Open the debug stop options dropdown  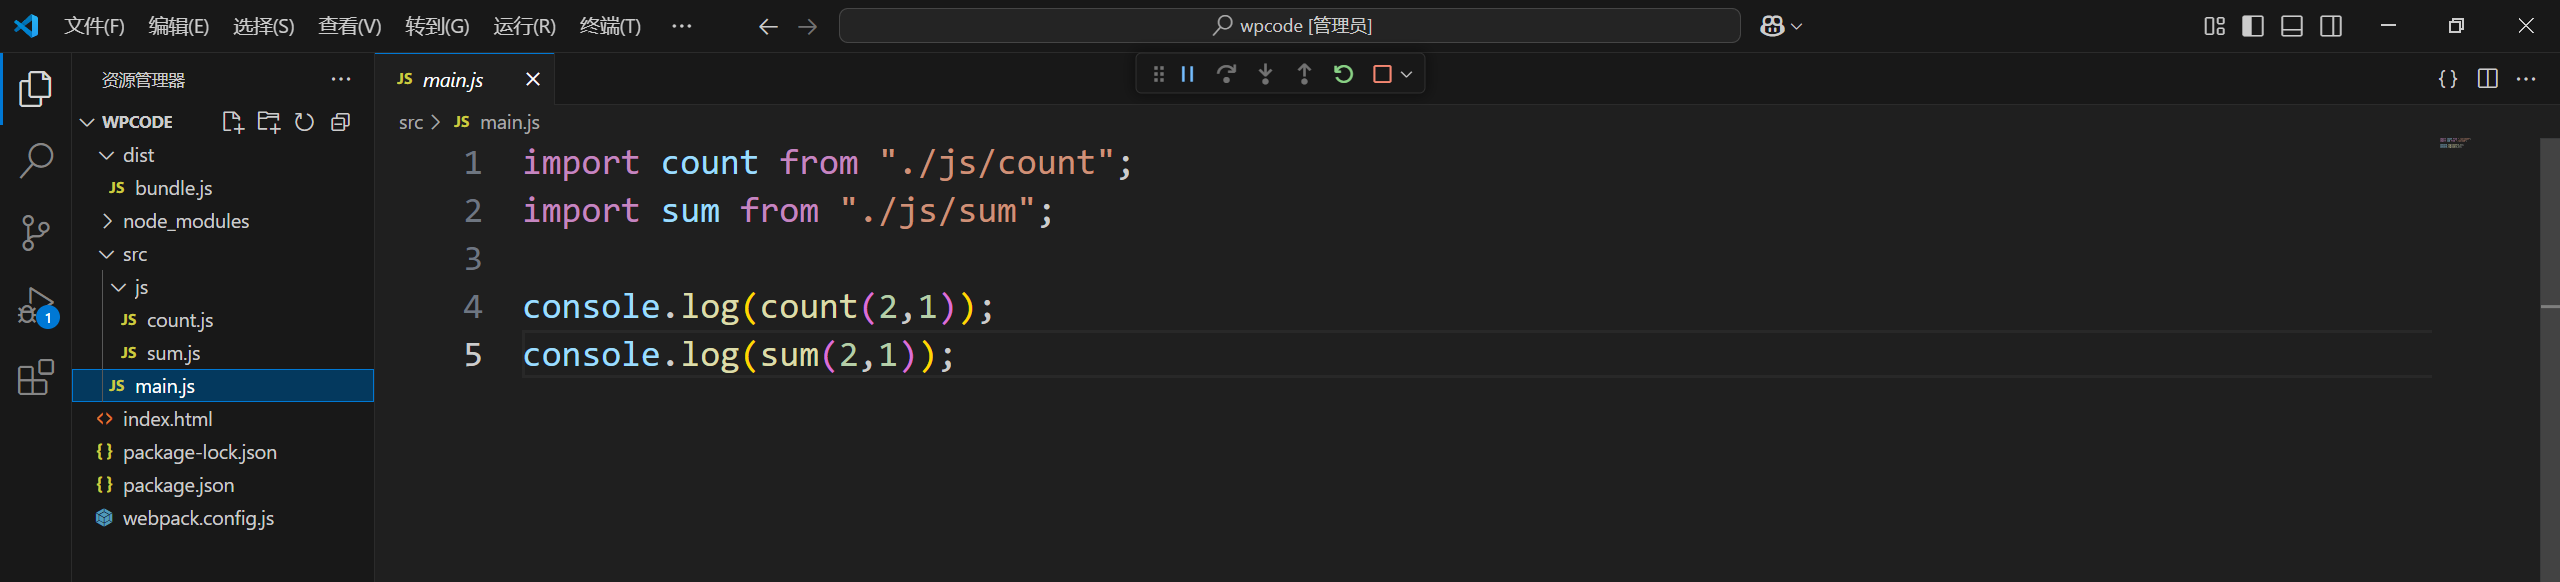[1406, 74]
